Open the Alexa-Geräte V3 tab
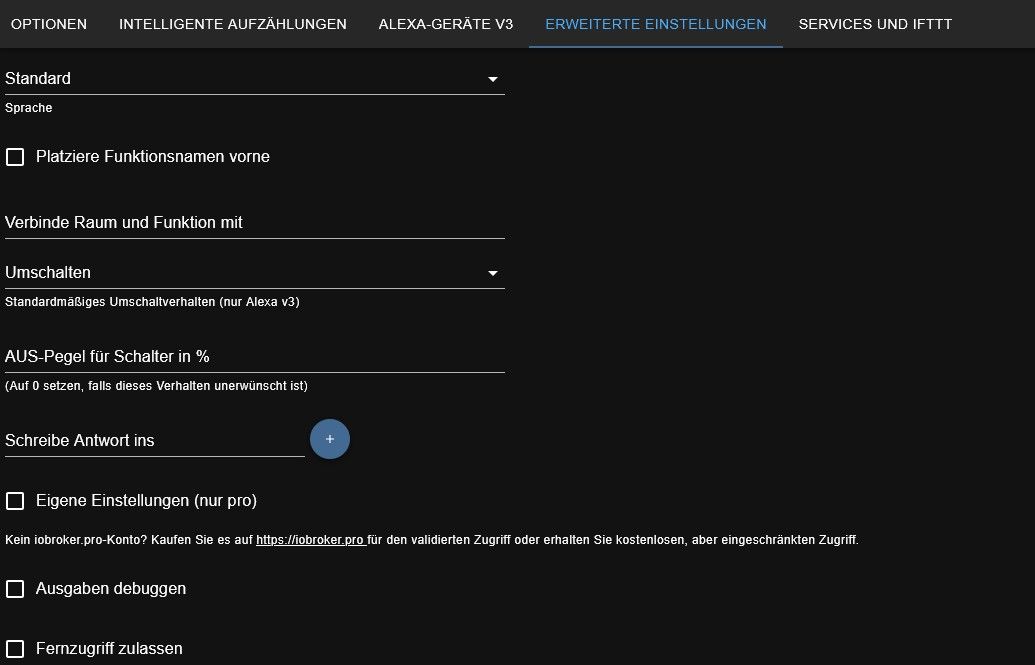Screen dimensions: 1035x665 coord(446,24)
